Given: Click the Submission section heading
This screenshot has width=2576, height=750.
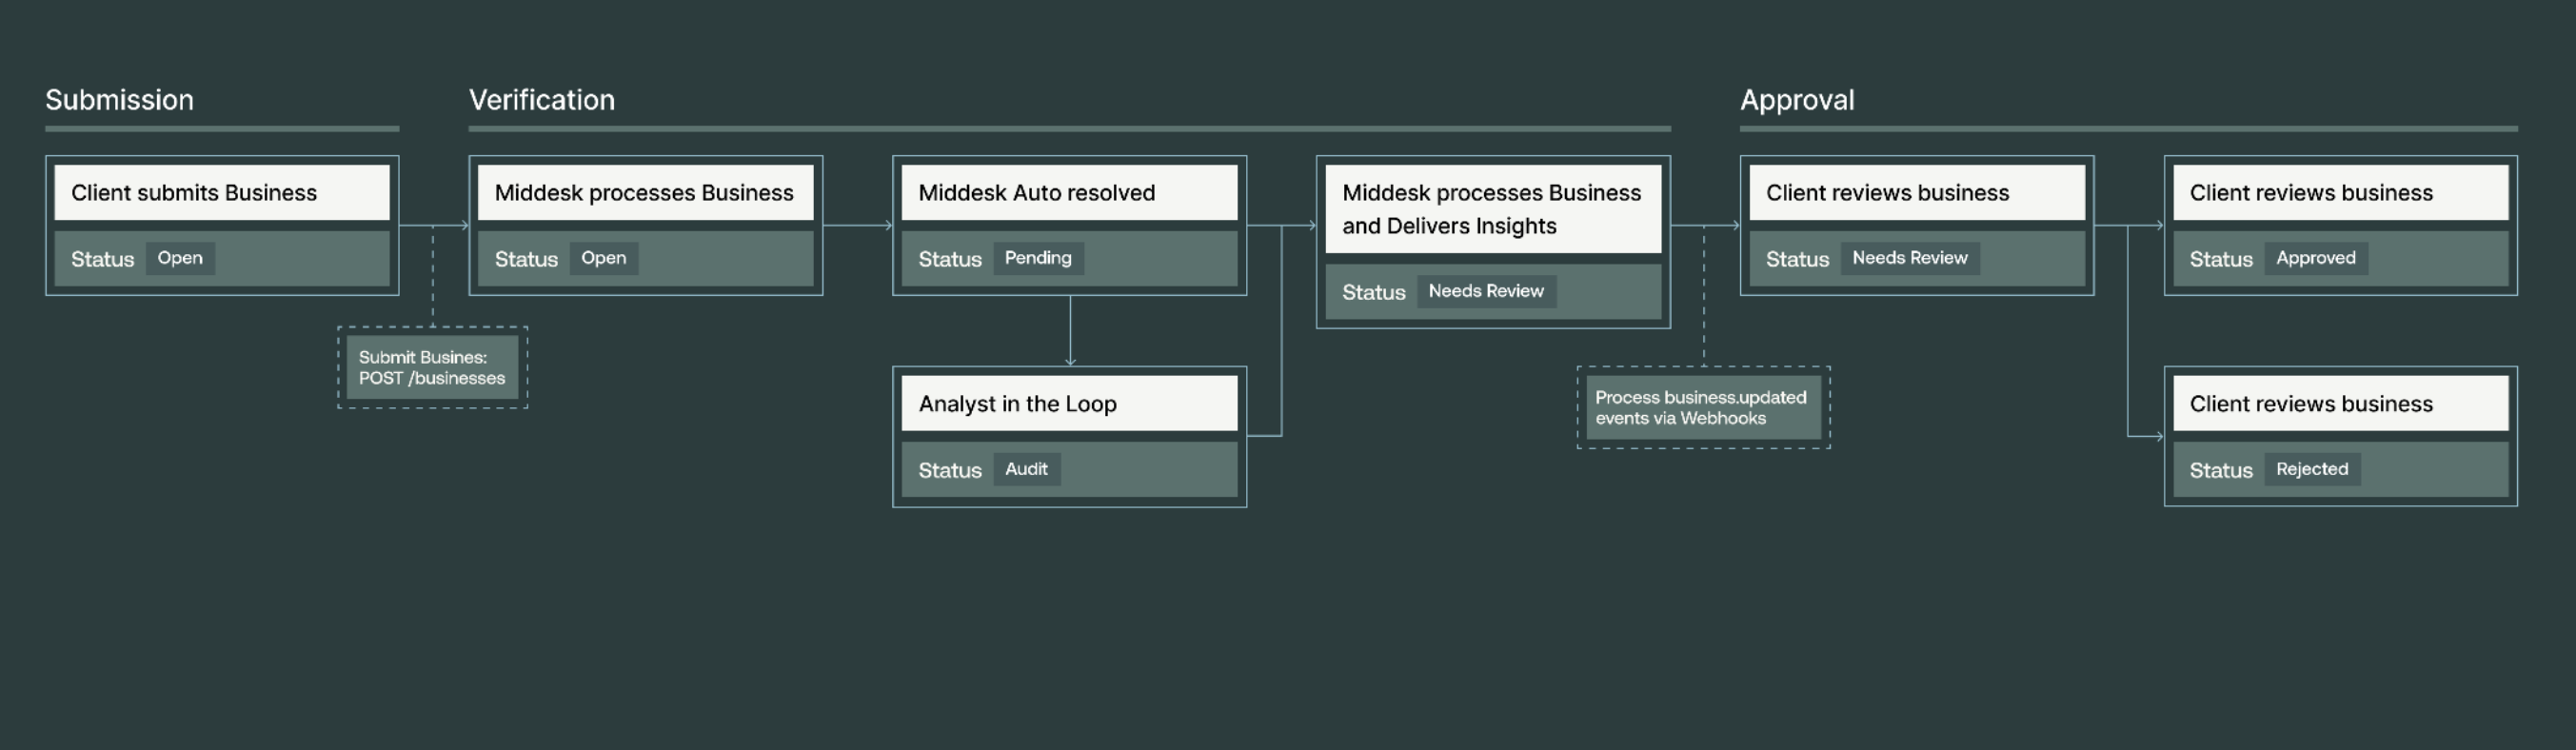Looking at the screenshot, I should (x=119, y=100).
